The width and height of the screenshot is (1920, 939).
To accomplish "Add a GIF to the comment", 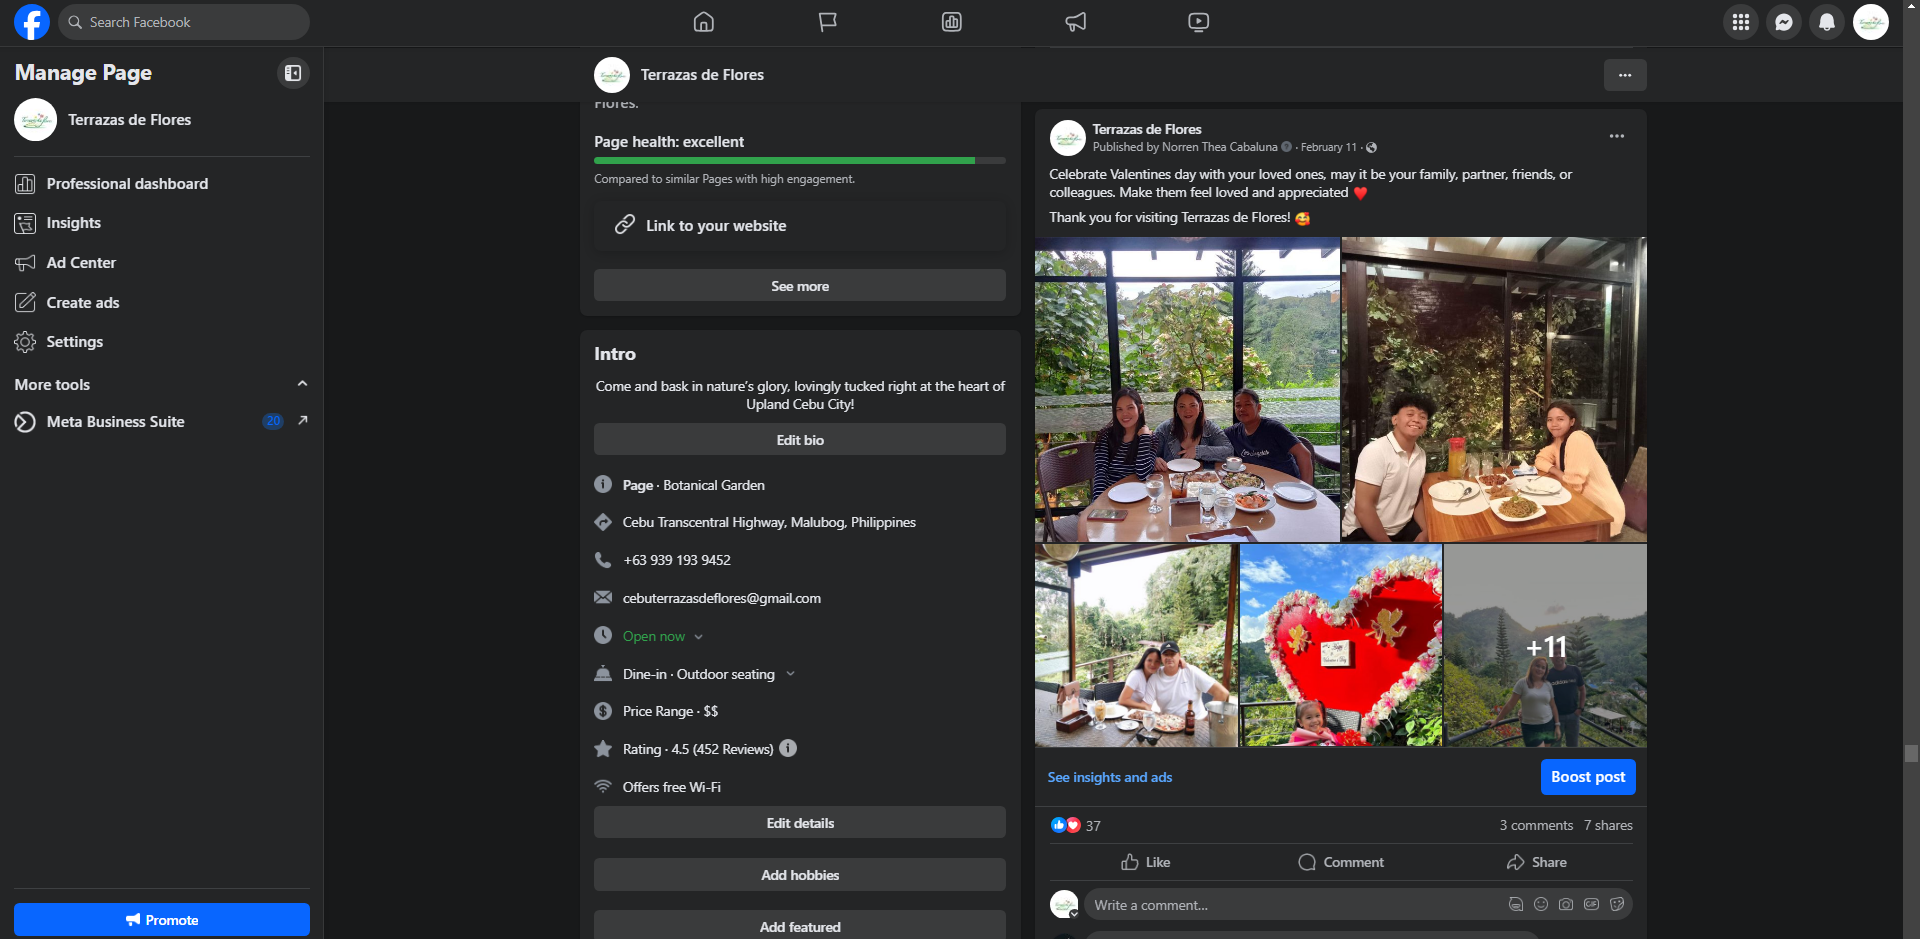I will (x=1591, y=905).
